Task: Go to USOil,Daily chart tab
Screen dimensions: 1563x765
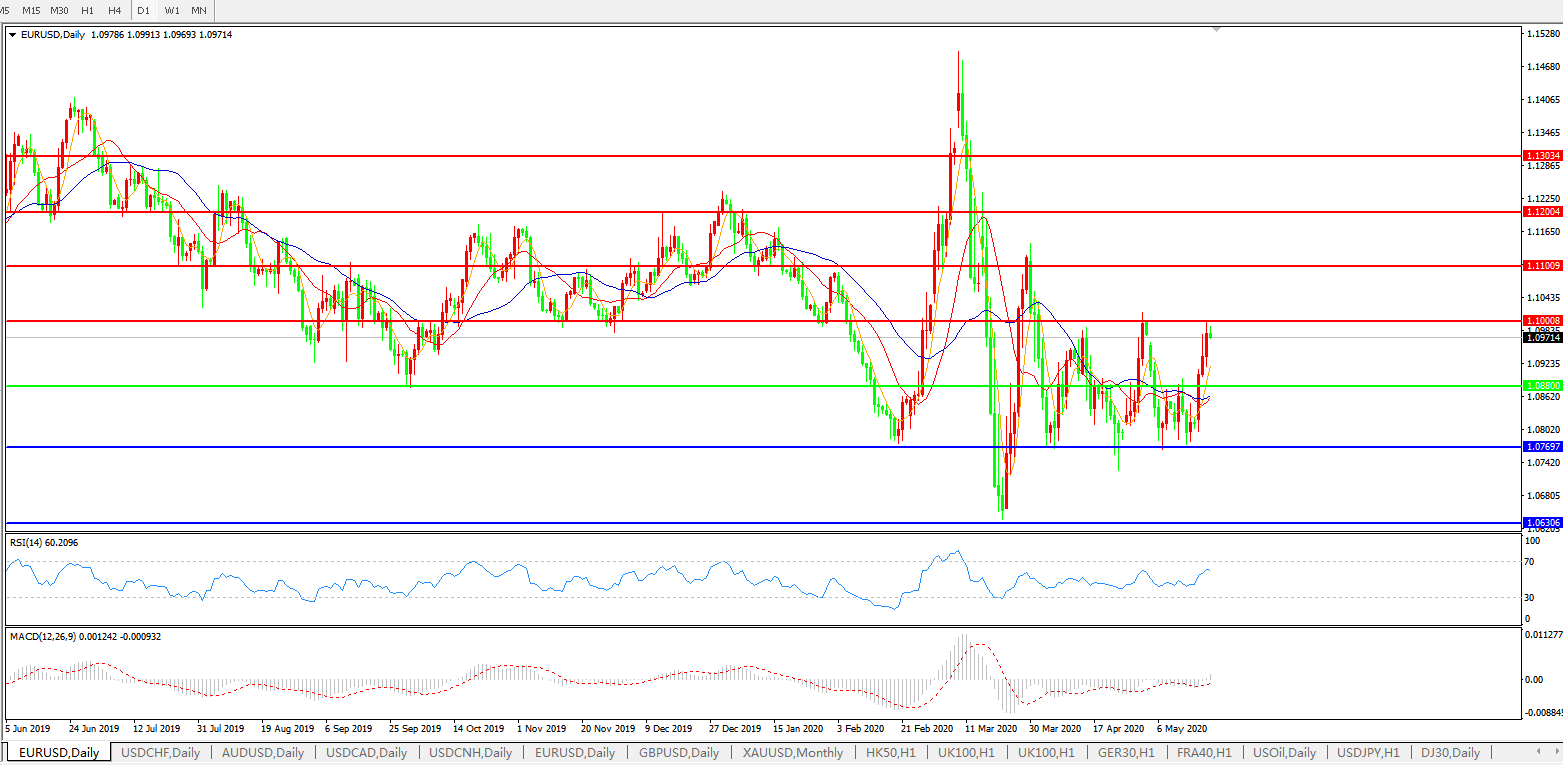Action: [1284, 752]
